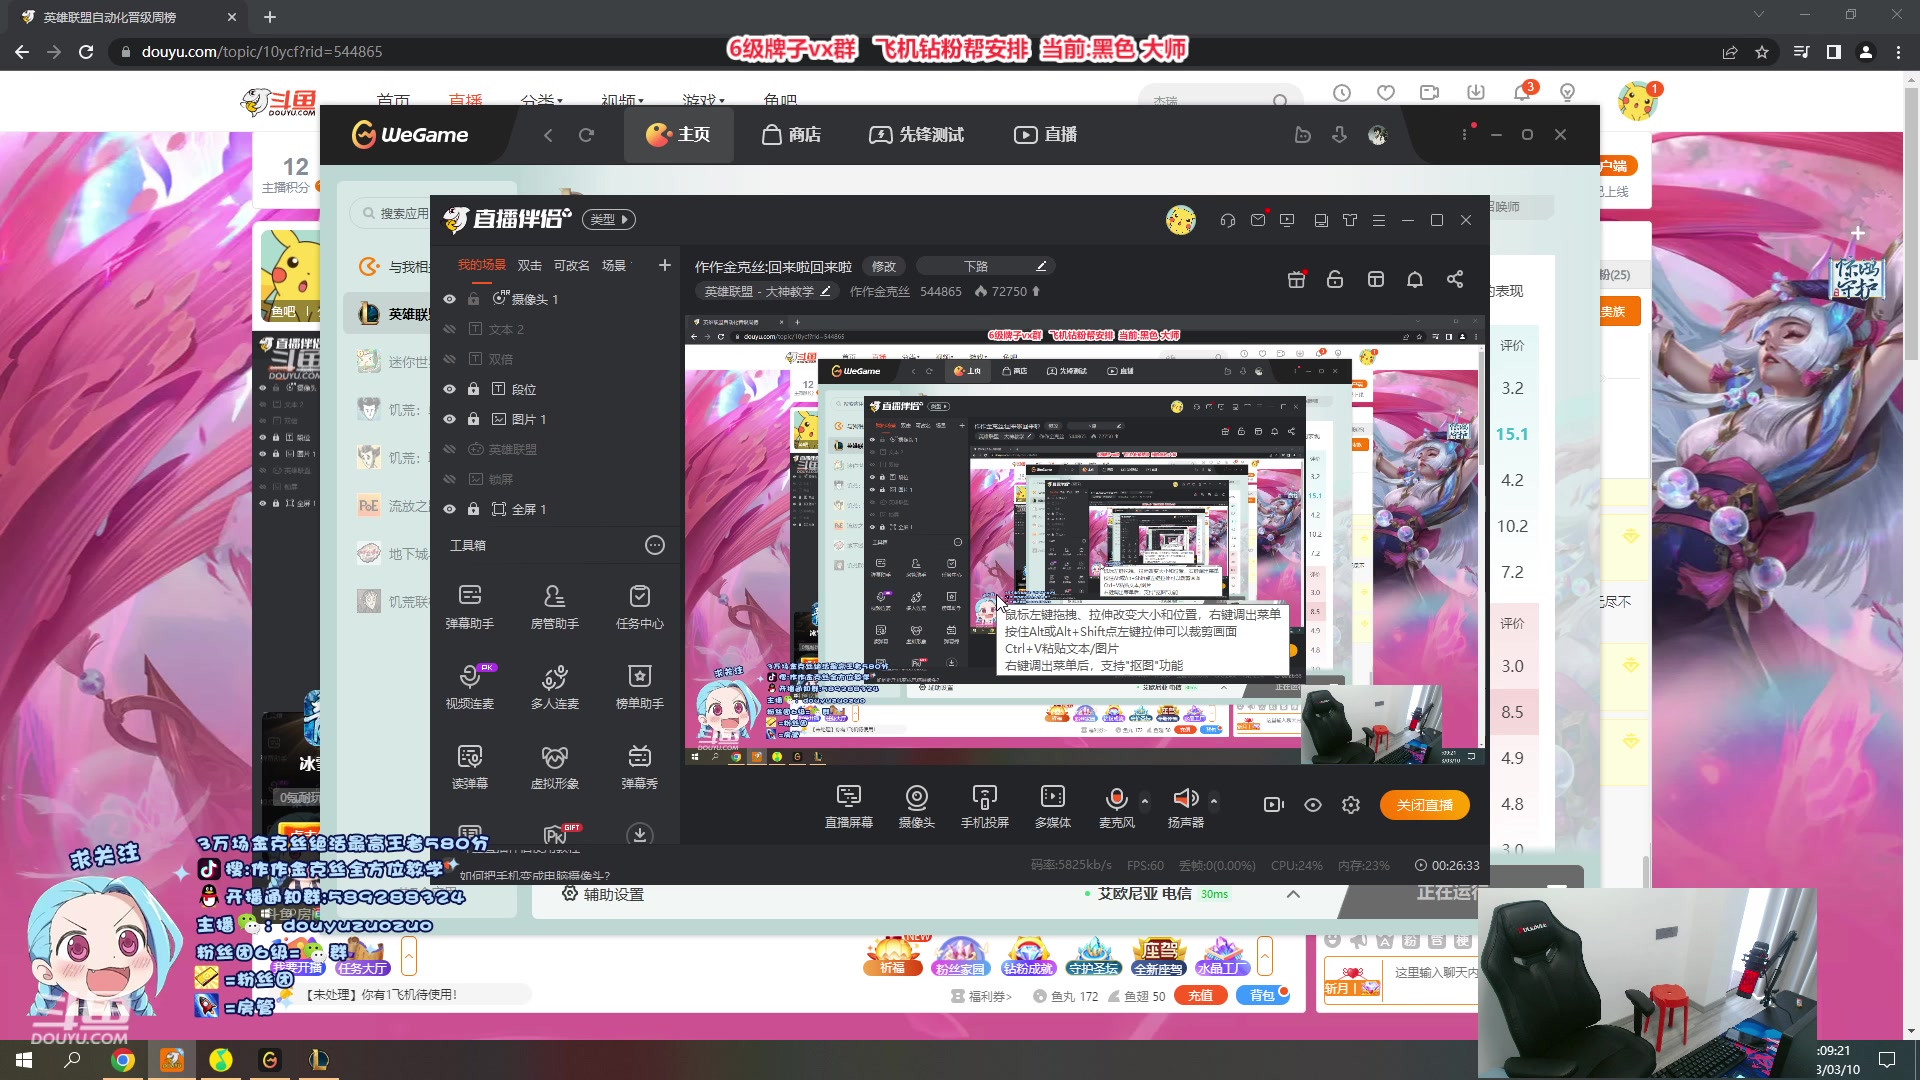
Task: Switch to 双击 scene tab
Action: (x=529, y=265)
